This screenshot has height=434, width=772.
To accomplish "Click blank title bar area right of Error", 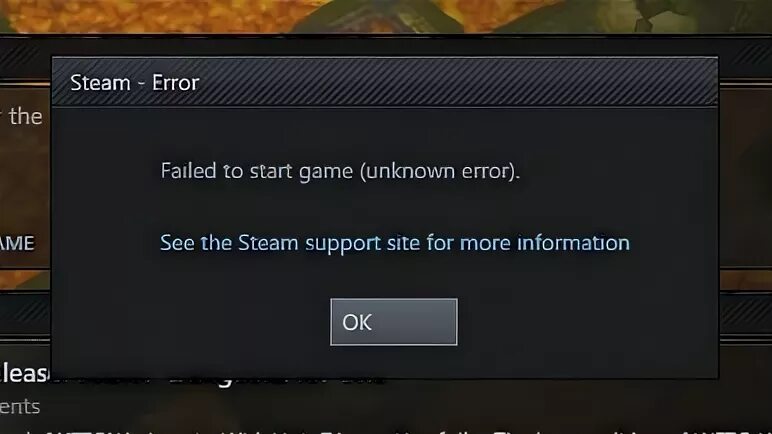I will (x=458, y=82).
